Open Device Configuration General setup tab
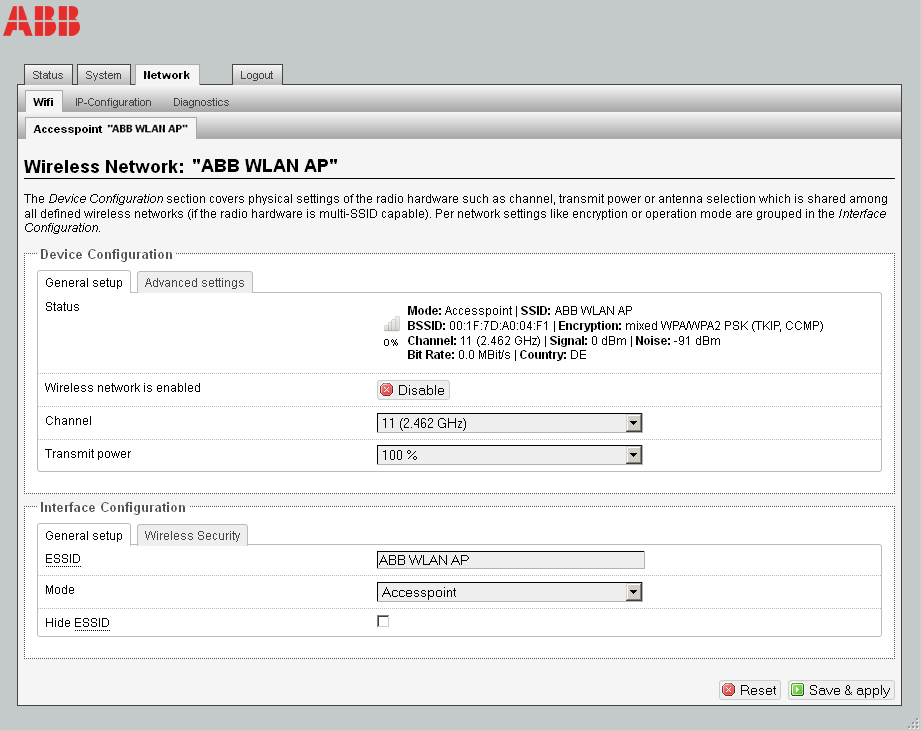Image resolution: width=922 pixels, height=731 pixels. (84, 283)
